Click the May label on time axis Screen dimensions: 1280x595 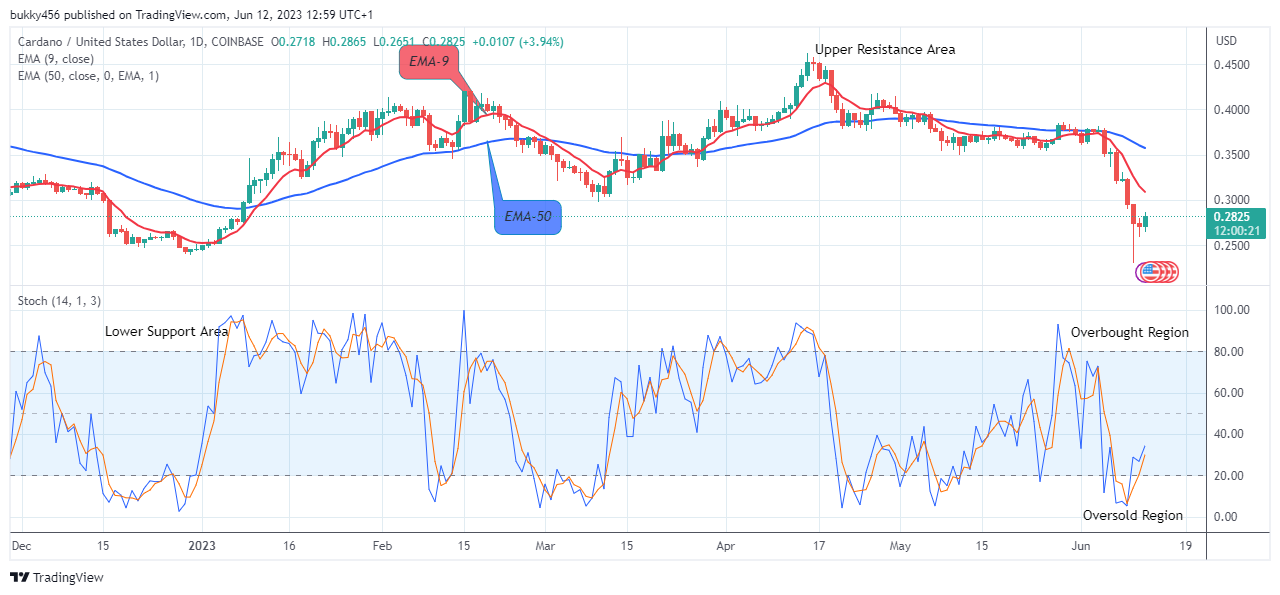point(901,547)
